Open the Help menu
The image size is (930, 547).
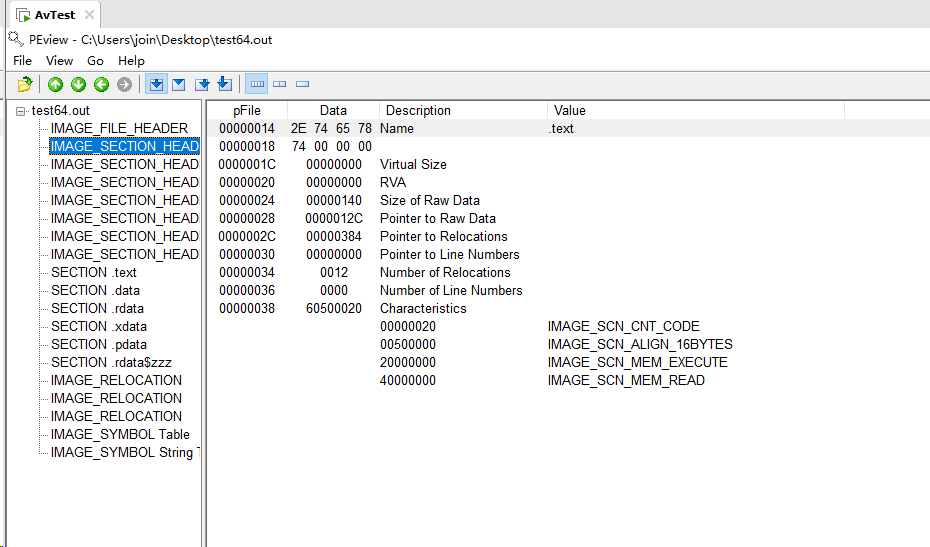pos(131,61)
